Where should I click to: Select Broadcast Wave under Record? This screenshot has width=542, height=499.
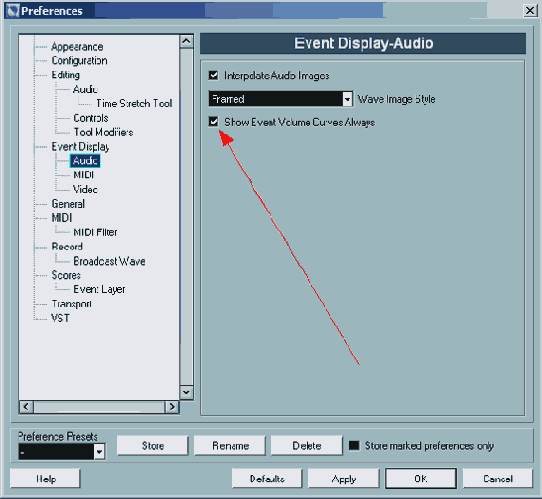(x=109, y=261)
